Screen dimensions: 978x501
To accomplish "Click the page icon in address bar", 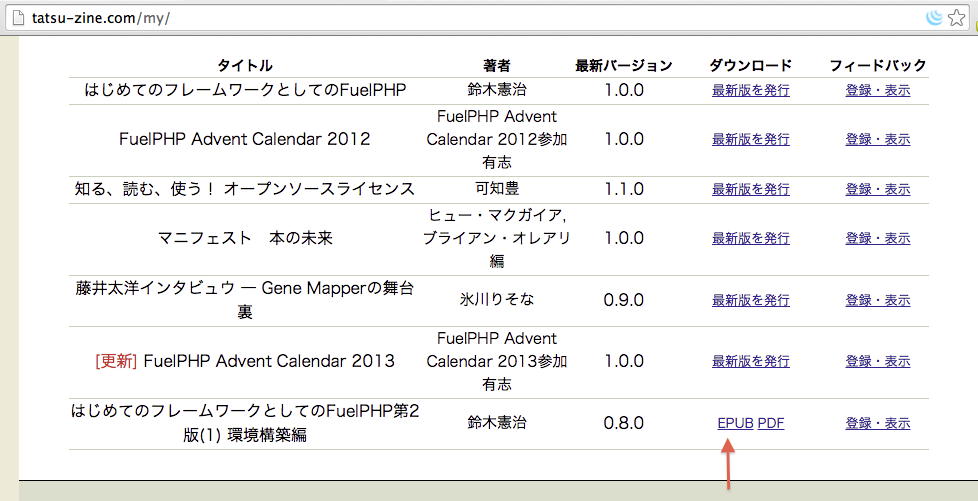I will (19, 17).
